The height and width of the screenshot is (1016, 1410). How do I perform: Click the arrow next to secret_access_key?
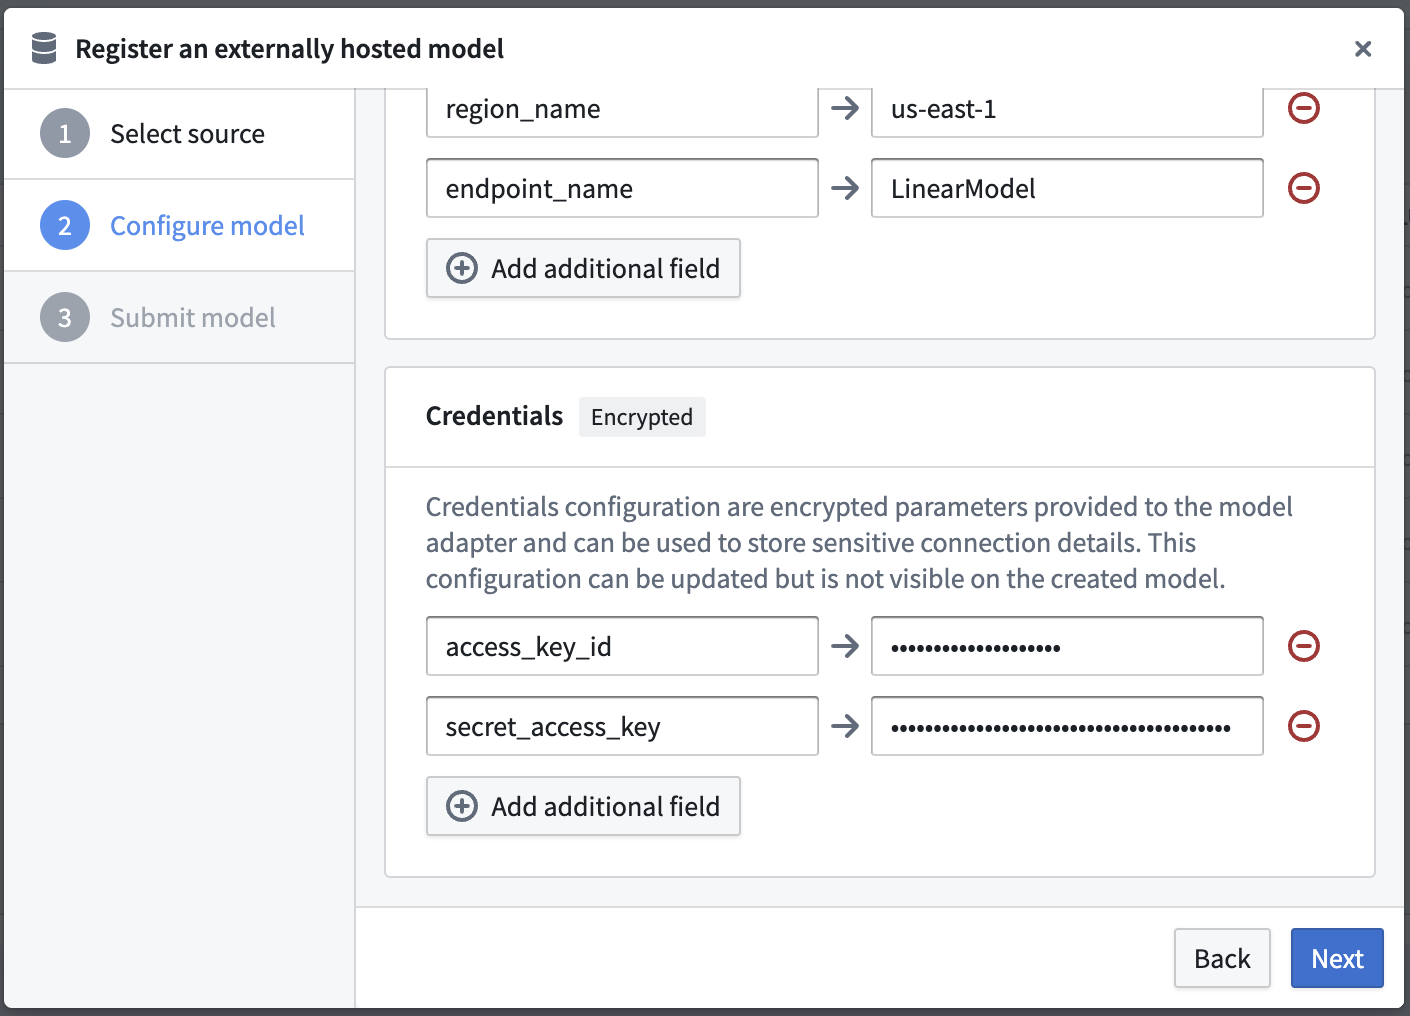click(845, 726)
